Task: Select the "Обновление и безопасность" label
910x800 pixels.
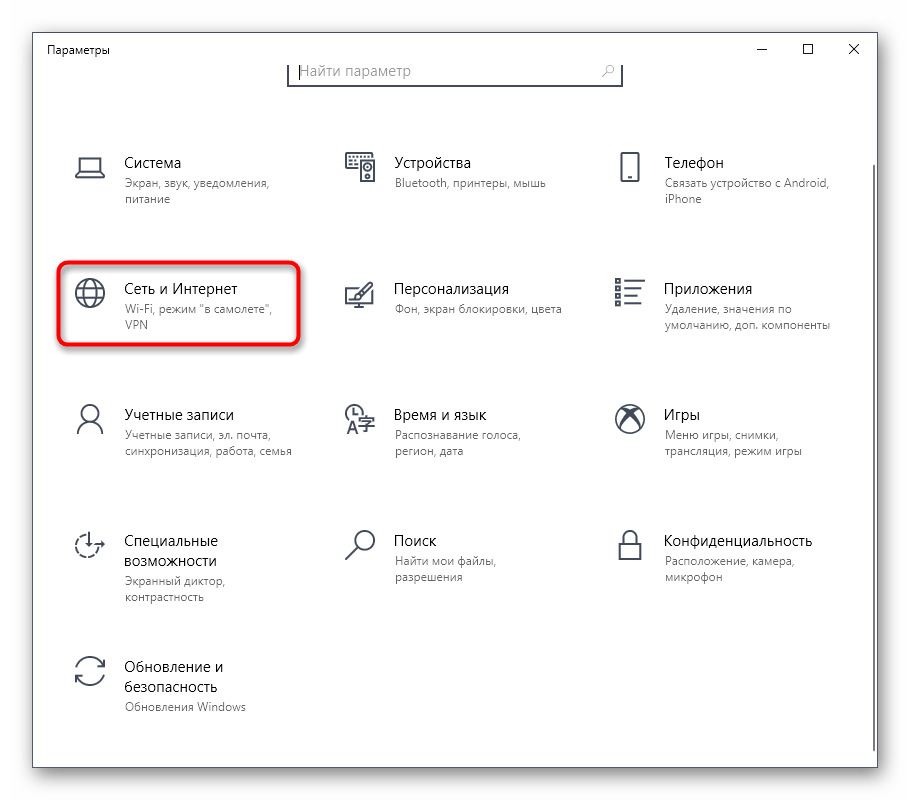Action: (172, 677)
